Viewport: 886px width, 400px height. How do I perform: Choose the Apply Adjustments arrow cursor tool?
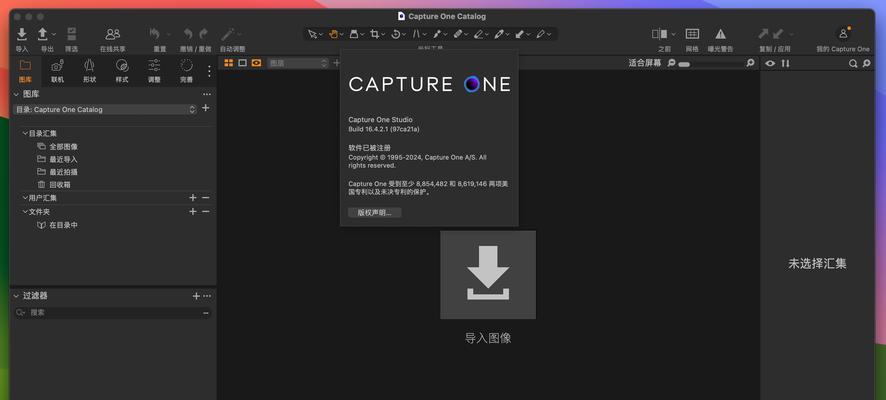click(x=519, y=34)
